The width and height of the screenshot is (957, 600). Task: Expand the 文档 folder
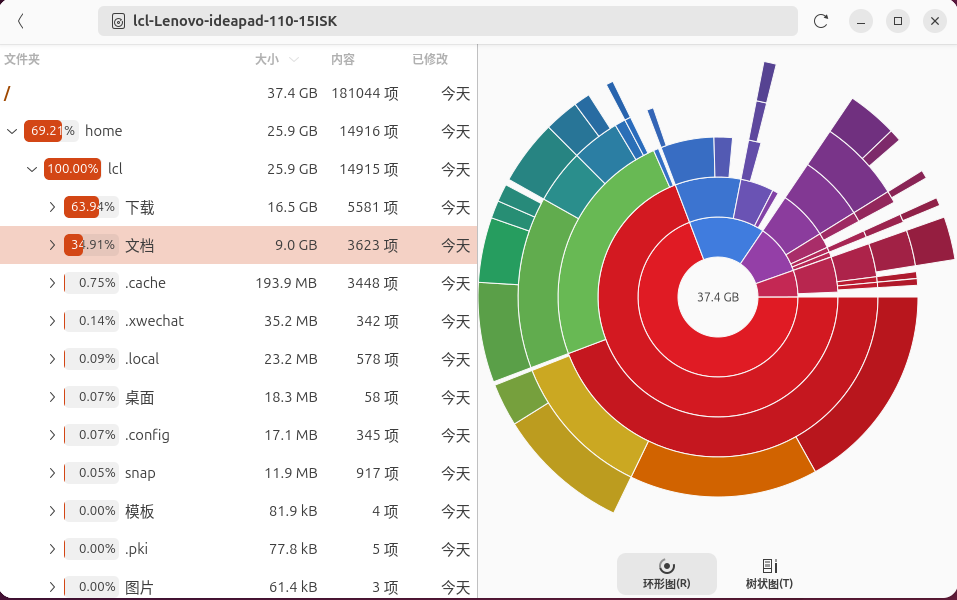(52, 245)
